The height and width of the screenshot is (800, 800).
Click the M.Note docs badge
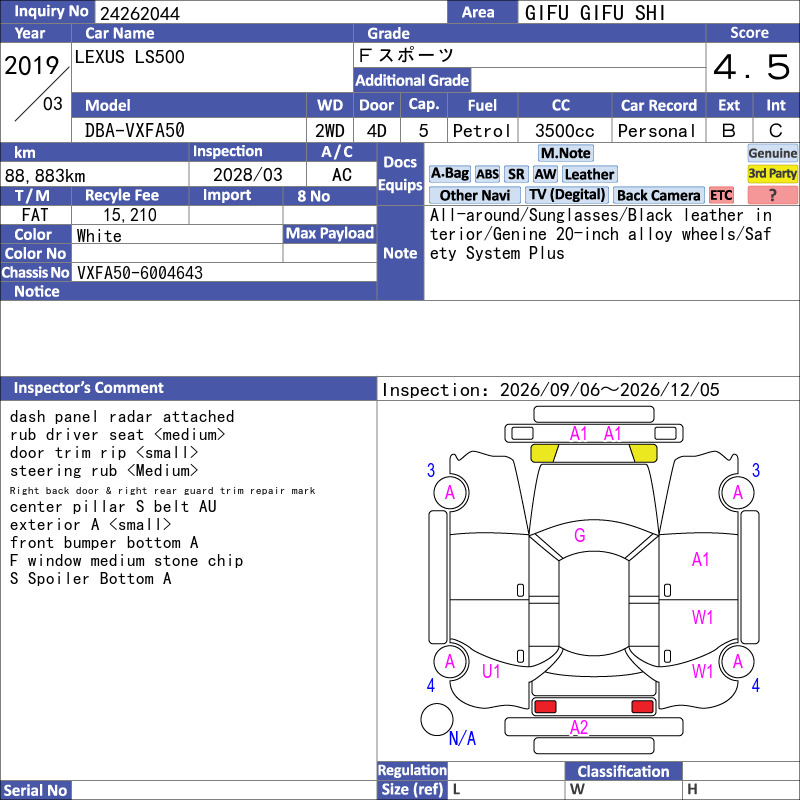565,153
